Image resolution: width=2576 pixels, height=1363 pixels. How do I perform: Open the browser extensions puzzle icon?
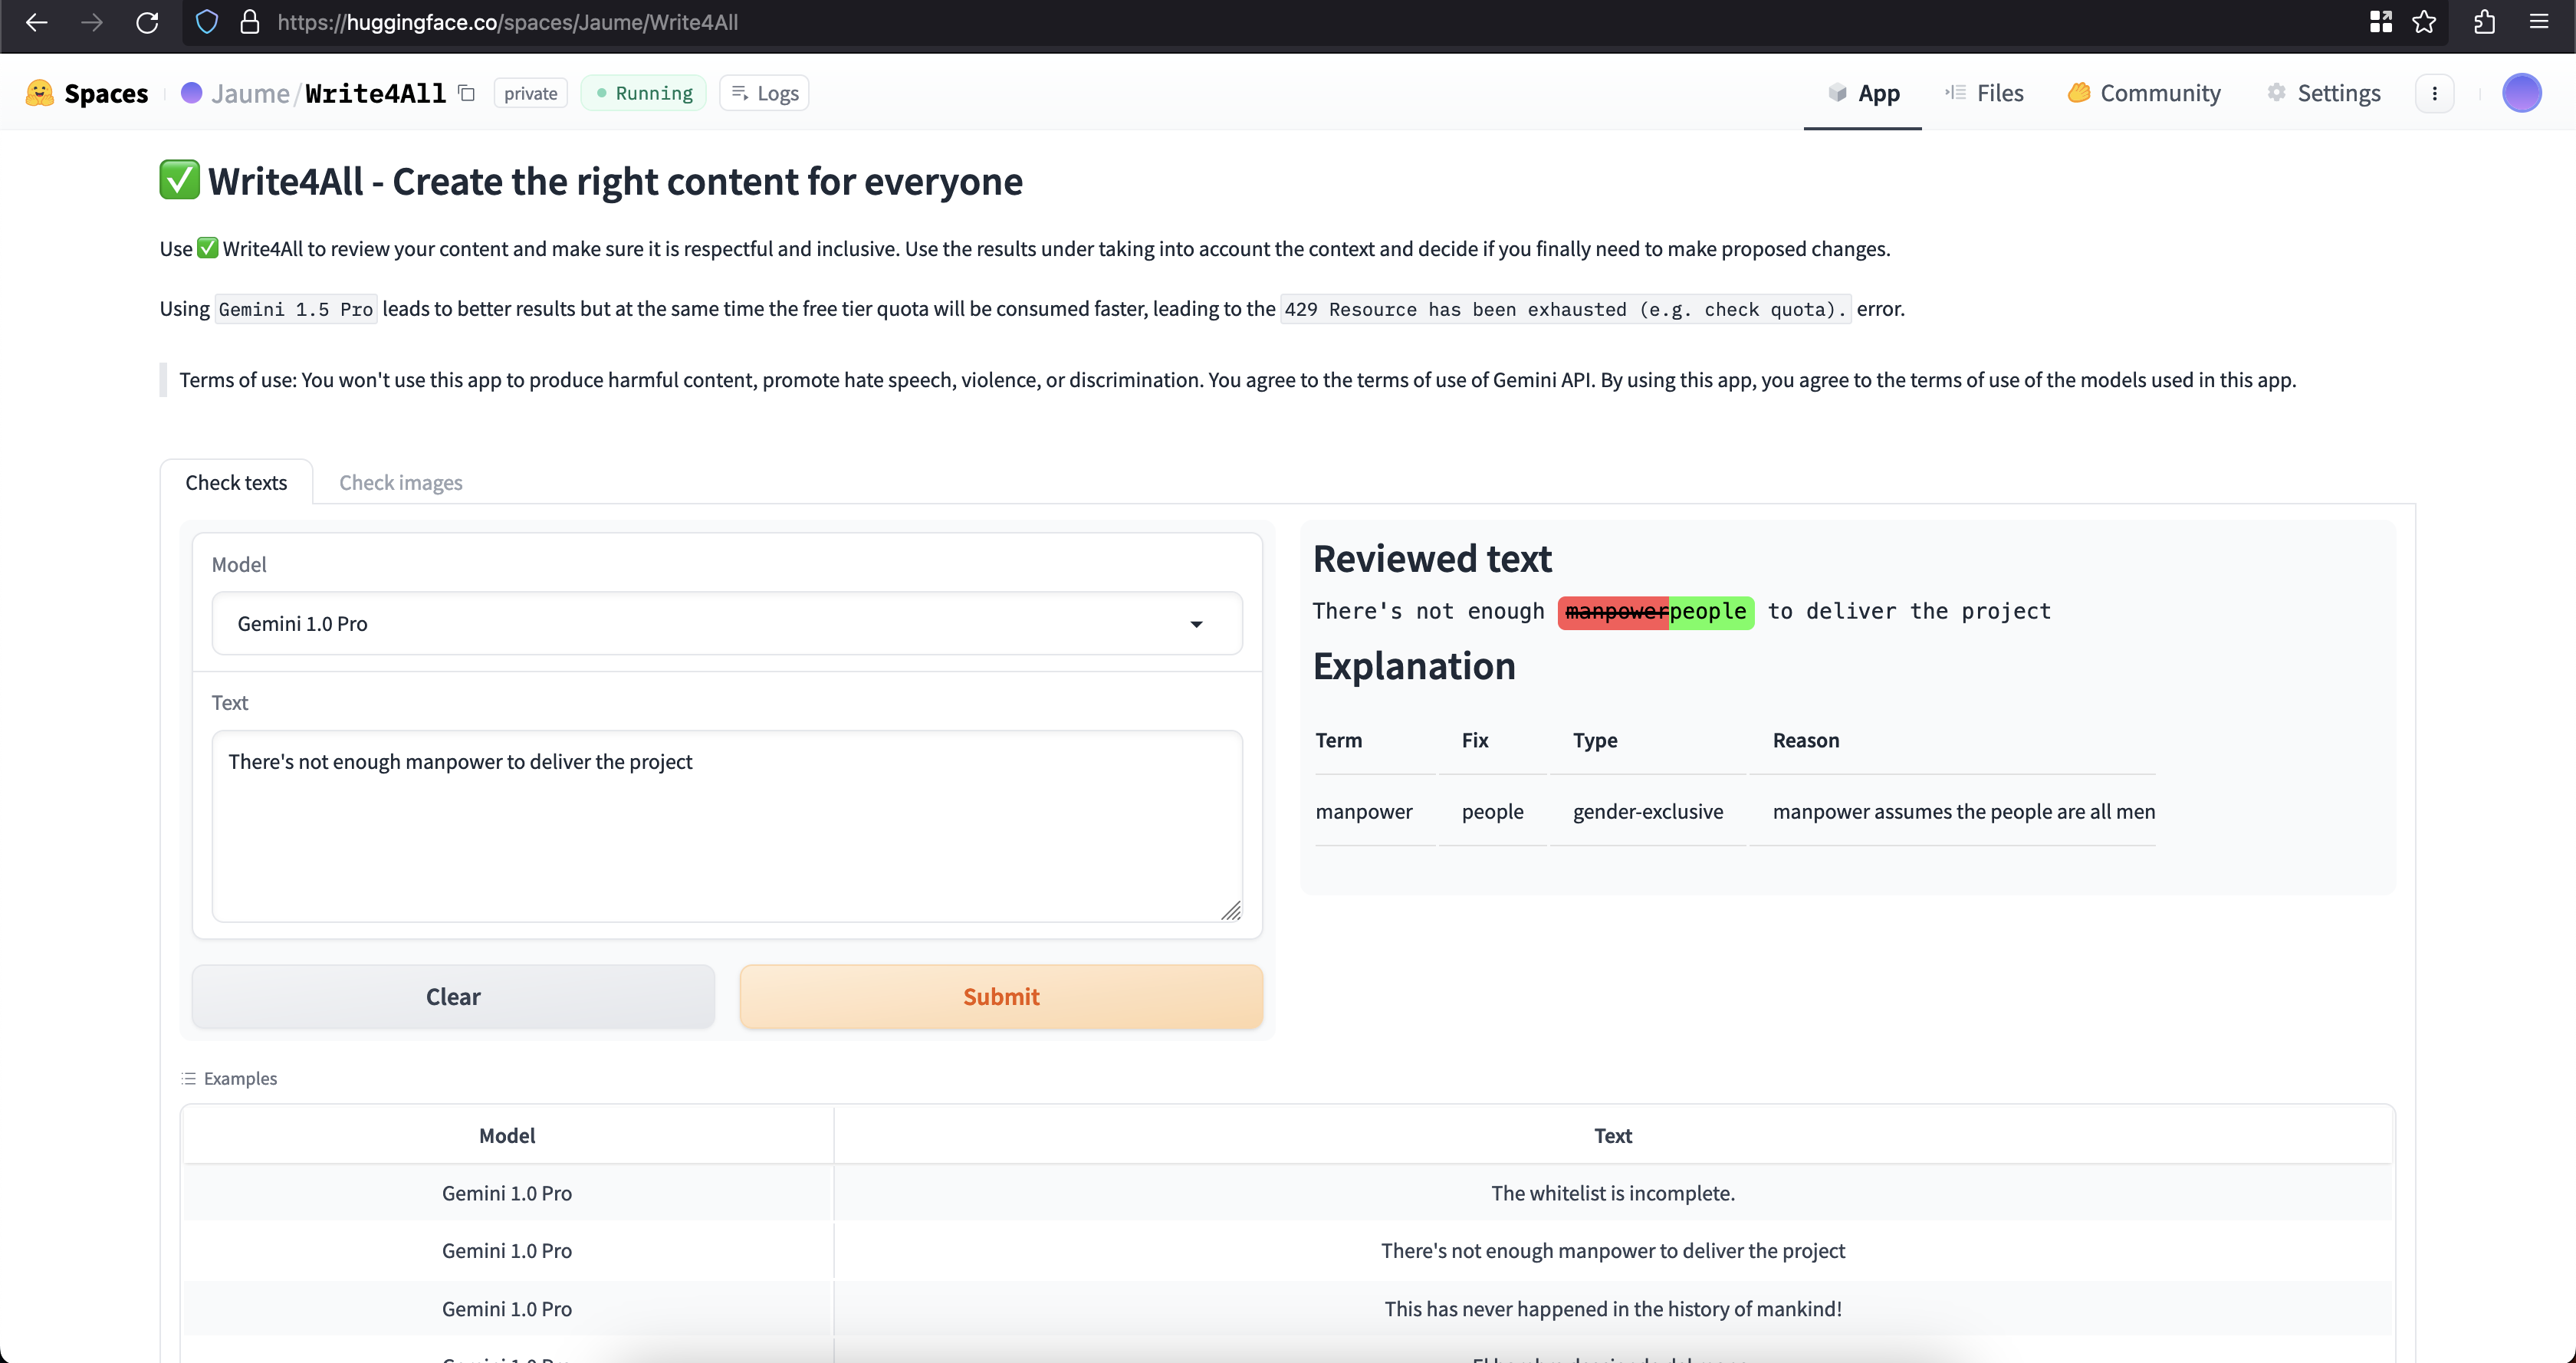pyautogui.click(x=2484, y=22)
